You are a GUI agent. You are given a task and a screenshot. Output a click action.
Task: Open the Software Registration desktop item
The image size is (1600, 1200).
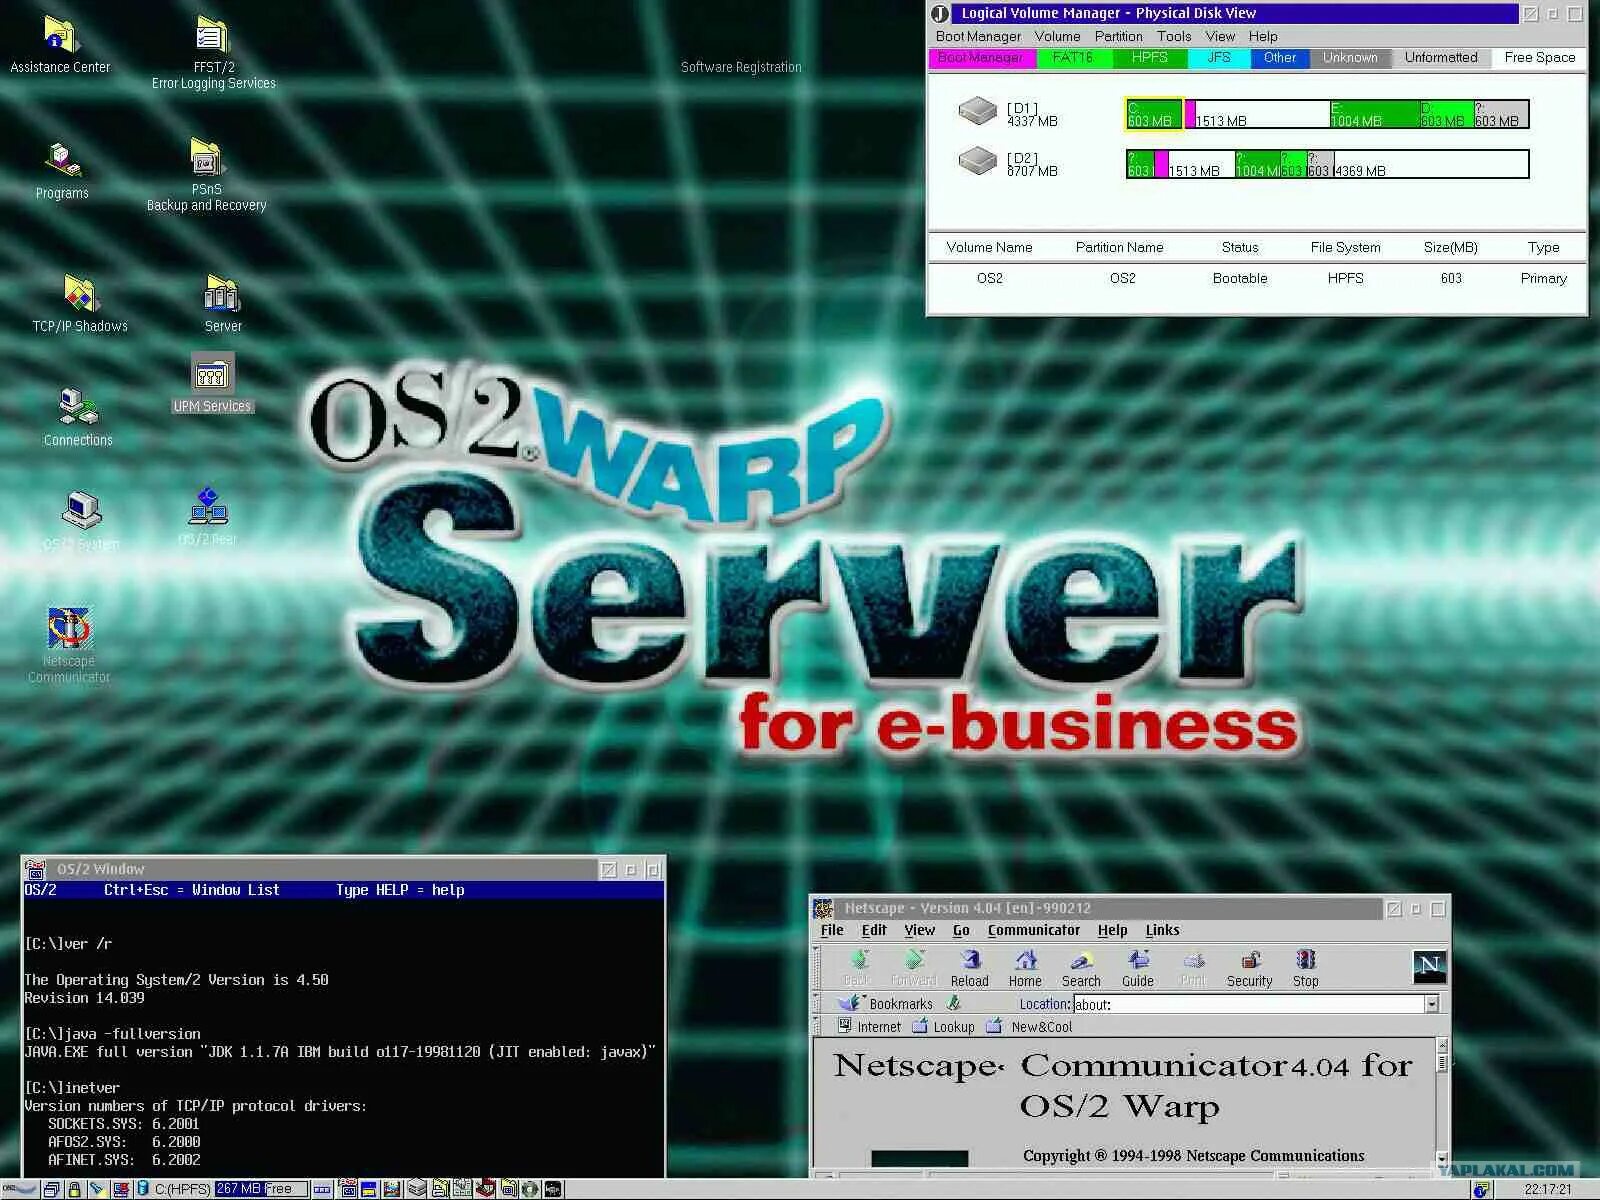click(741, 67)
